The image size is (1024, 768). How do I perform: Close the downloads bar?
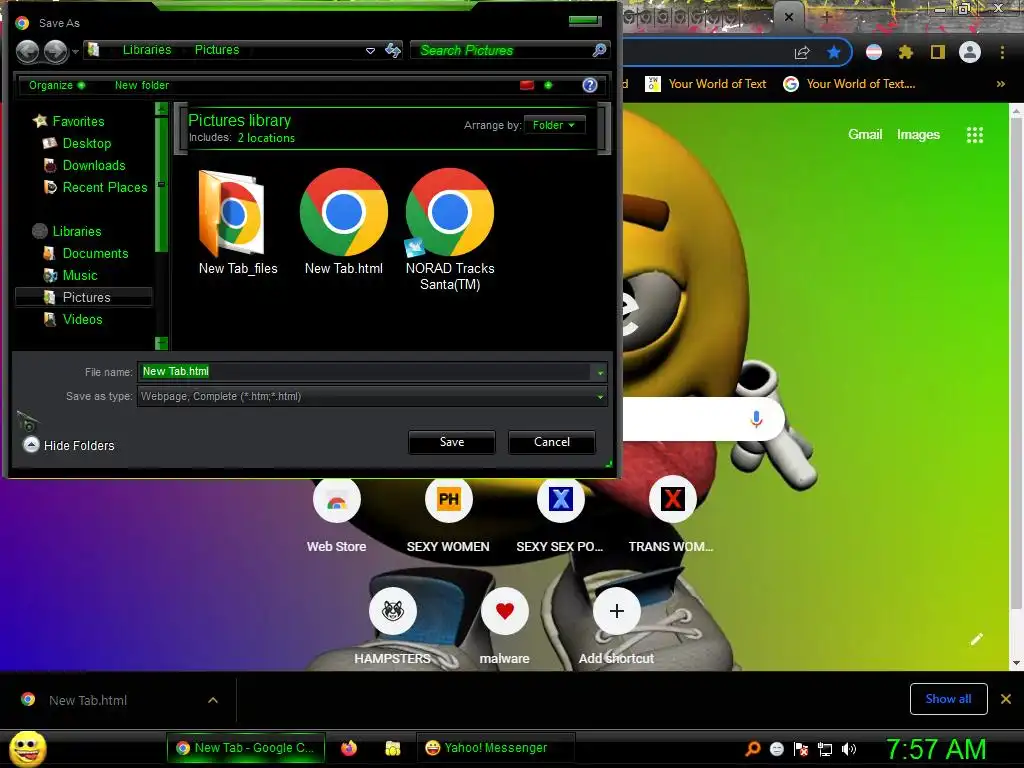tap(1006, 699)
